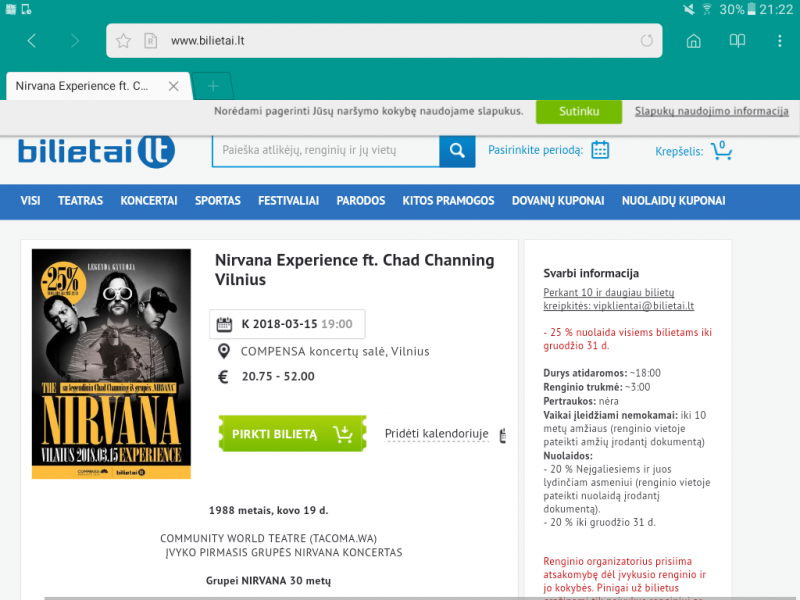Open the browser three-dot menu
The height and width of the screenshot is (600, 800).
point(780,40)
